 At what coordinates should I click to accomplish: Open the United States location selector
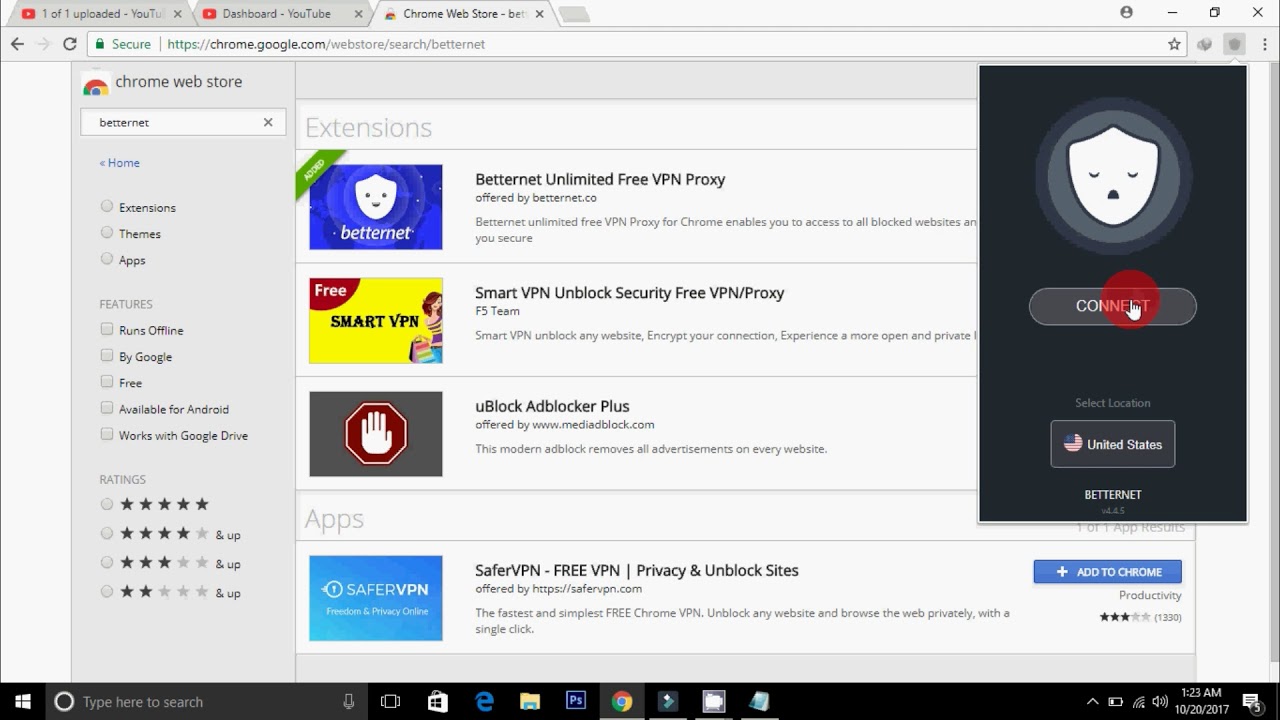pos(1113,444)
